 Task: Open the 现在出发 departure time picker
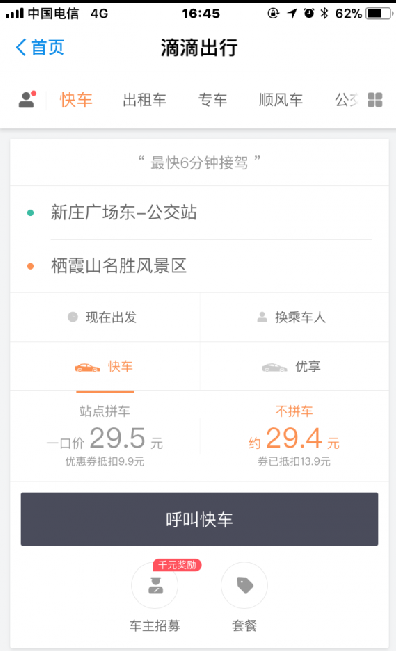coord(105,317)
